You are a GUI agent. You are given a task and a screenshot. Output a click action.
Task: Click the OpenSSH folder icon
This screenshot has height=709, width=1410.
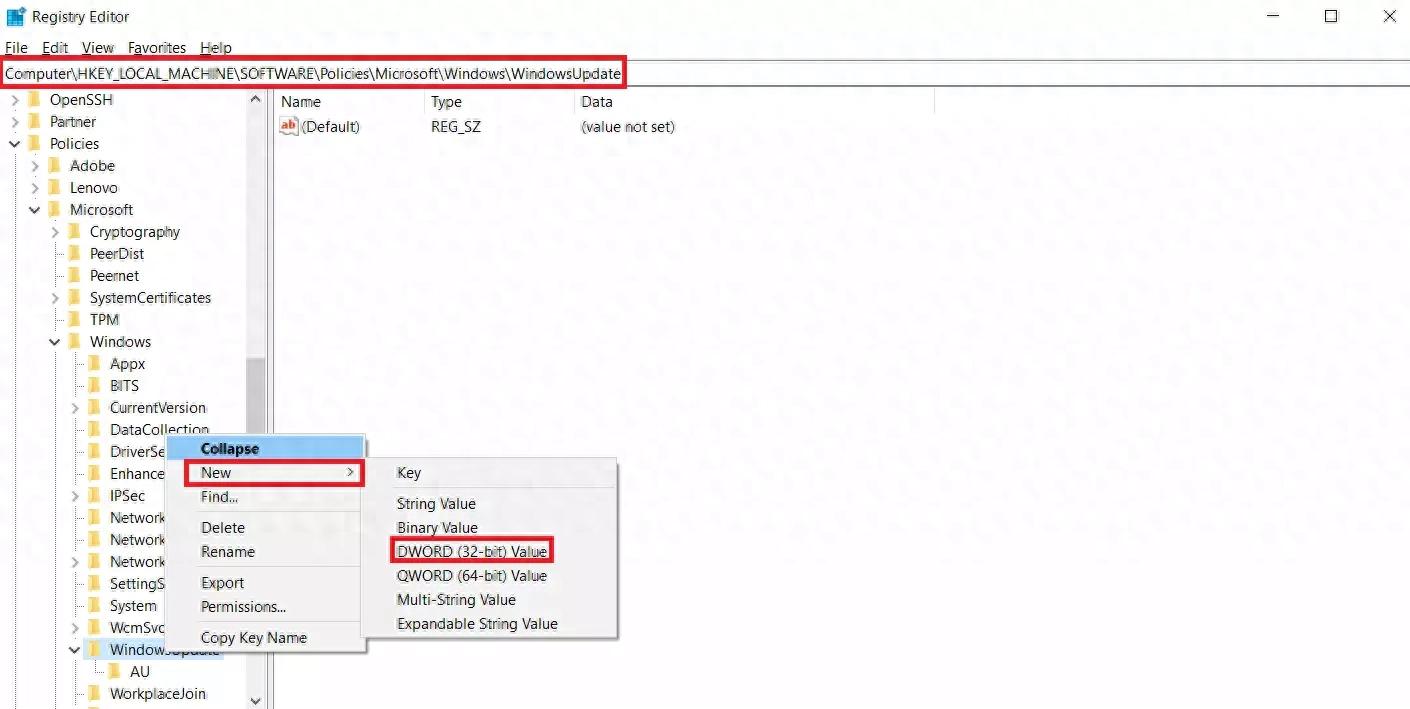pyautogui.click(x=35, y=99)
